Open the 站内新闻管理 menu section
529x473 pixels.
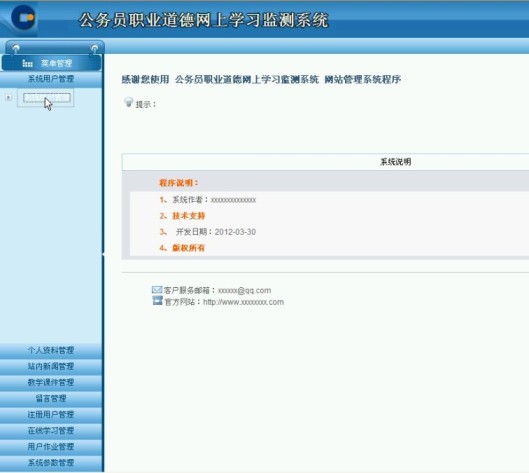coord(51,367)
